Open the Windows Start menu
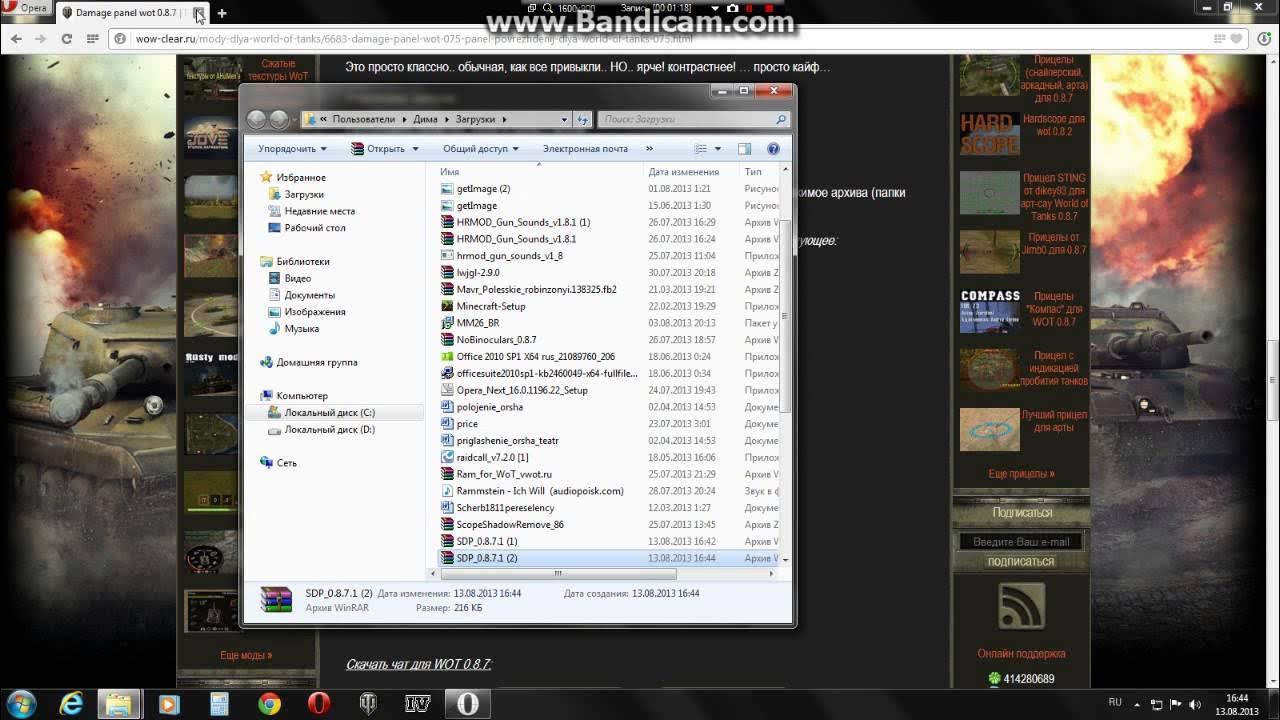This screenshot has height=720, width=1280. 21,703
